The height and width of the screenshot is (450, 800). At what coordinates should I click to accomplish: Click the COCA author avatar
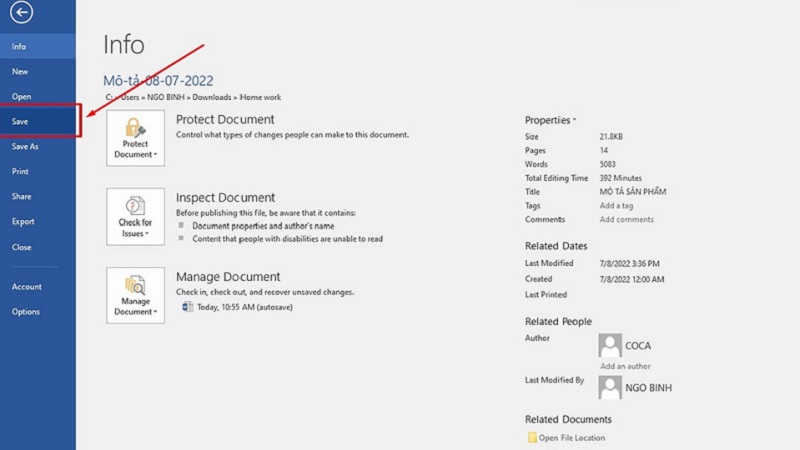coord(610,345)
